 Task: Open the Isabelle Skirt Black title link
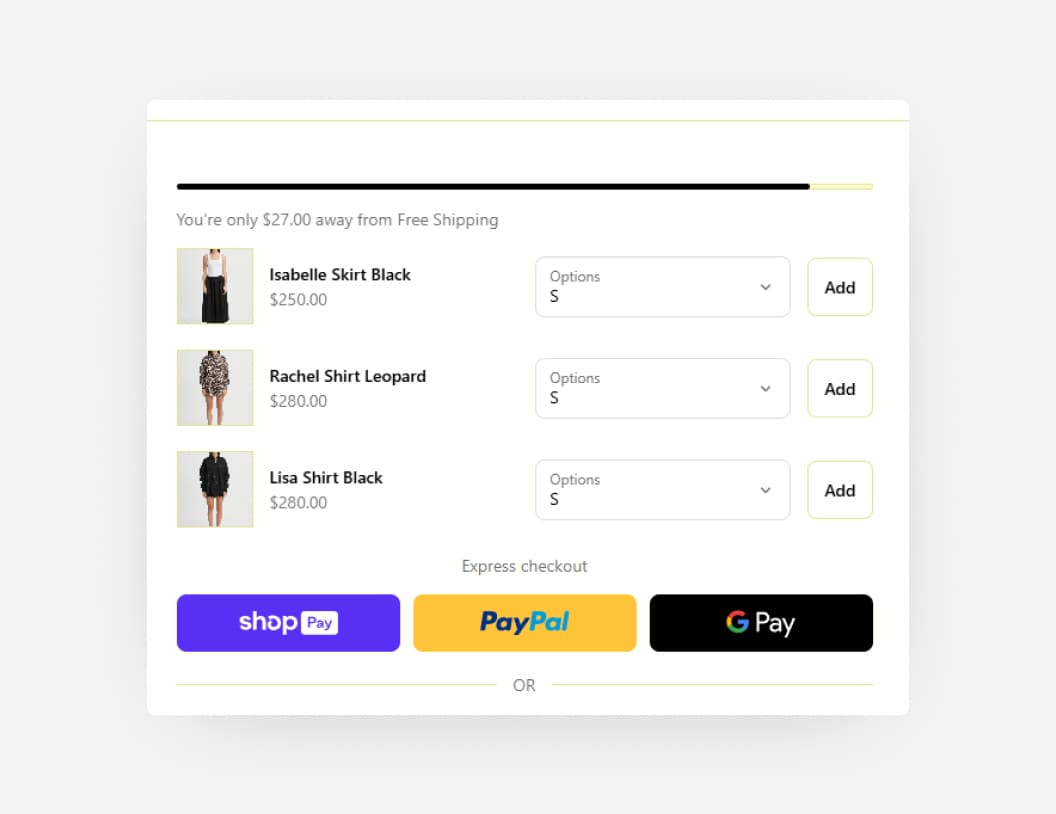tap(340, 275)
